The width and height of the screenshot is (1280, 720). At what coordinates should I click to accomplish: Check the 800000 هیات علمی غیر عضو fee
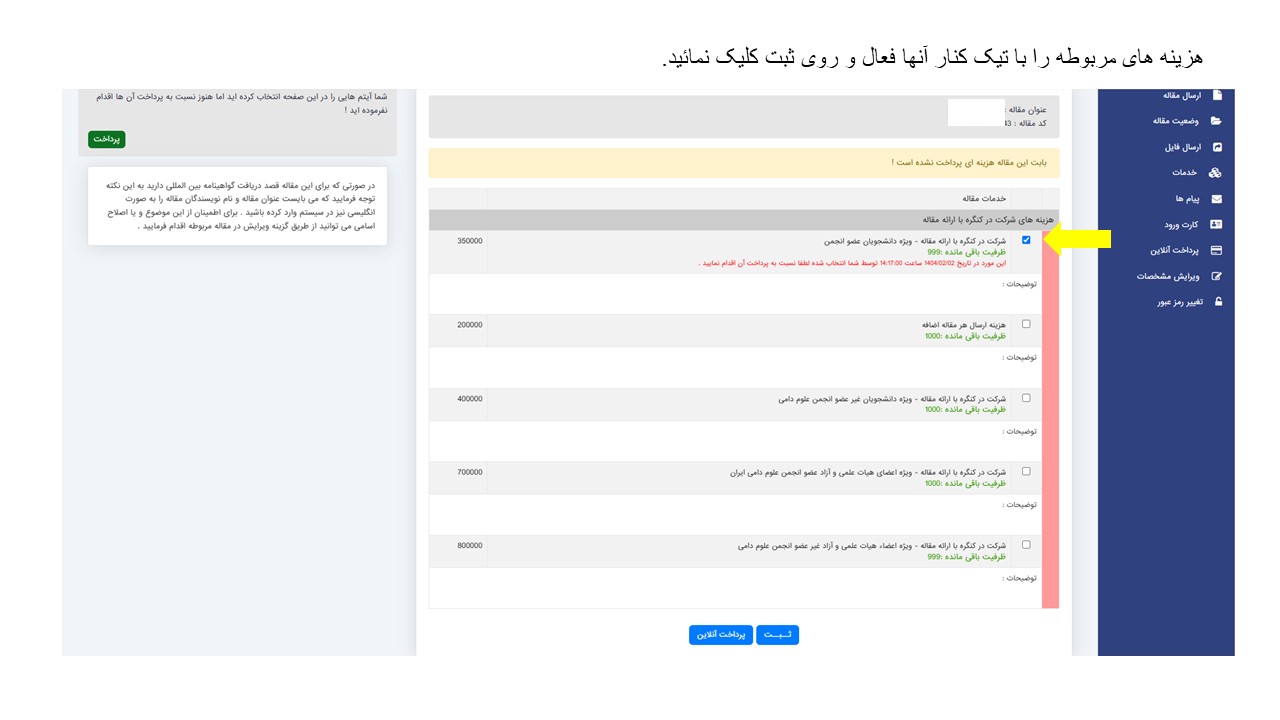pos(1026,545)
